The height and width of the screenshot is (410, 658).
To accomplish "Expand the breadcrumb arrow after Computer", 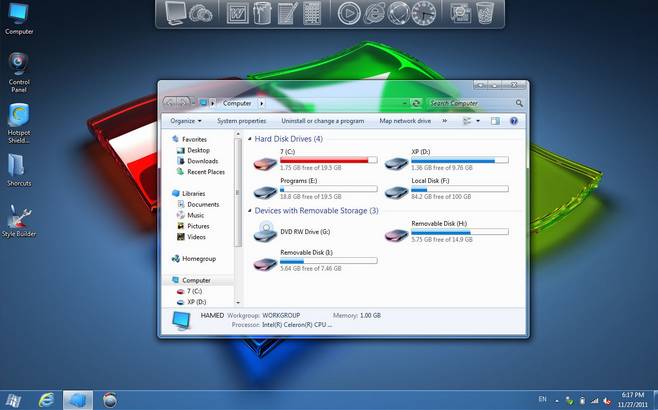I will click(x=261, y=103).
